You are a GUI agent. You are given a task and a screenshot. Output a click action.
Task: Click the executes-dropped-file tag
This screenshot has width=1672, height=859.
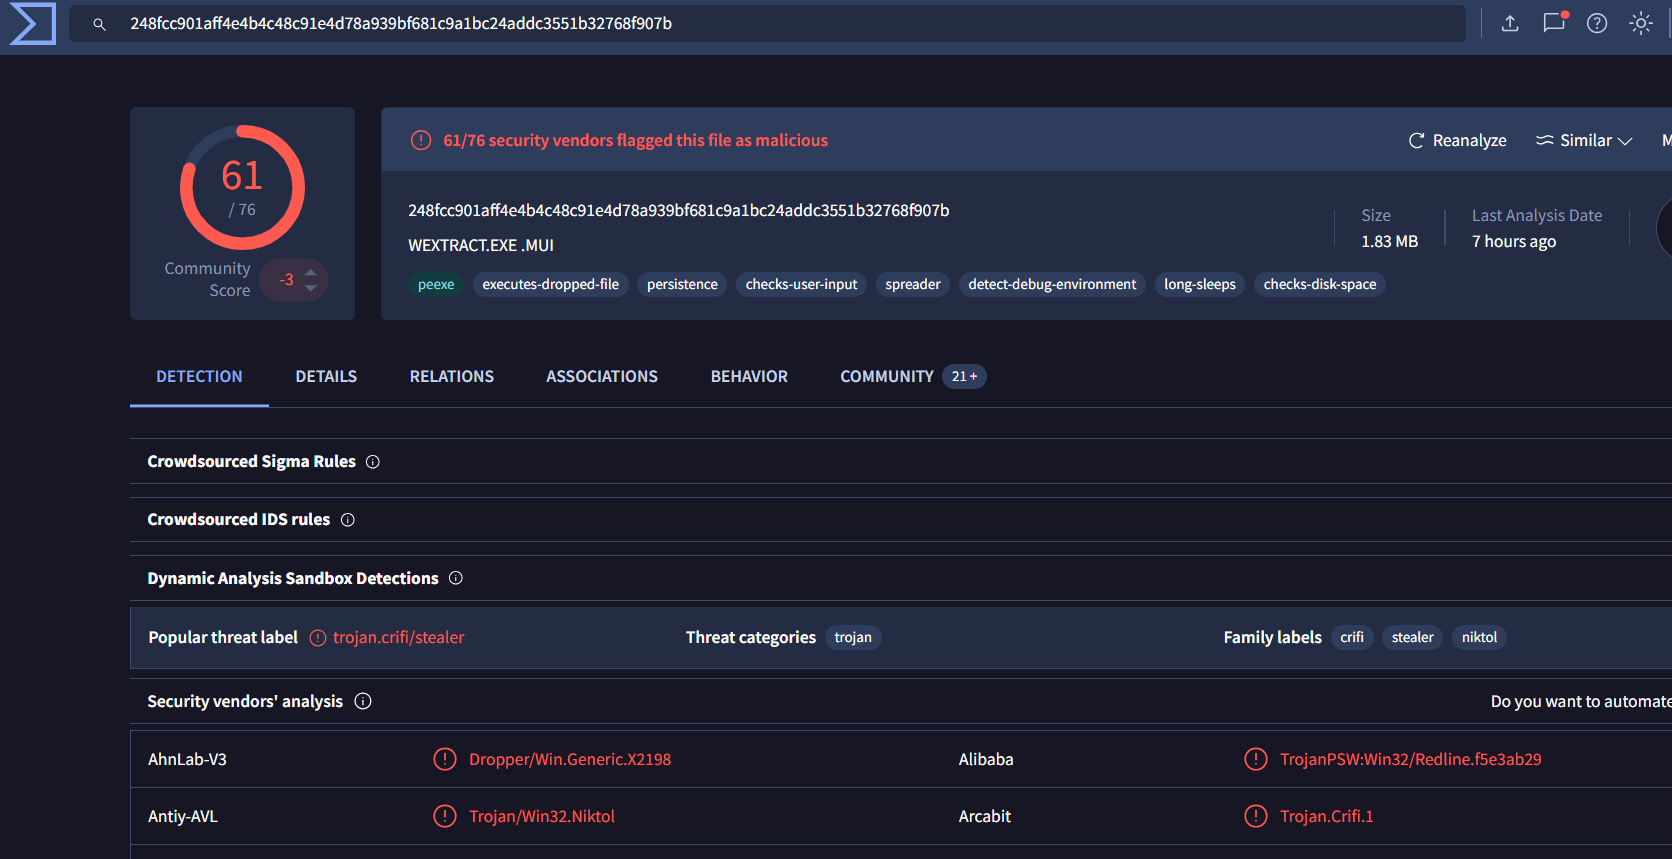pyautogui.click(x=551, y=285)
